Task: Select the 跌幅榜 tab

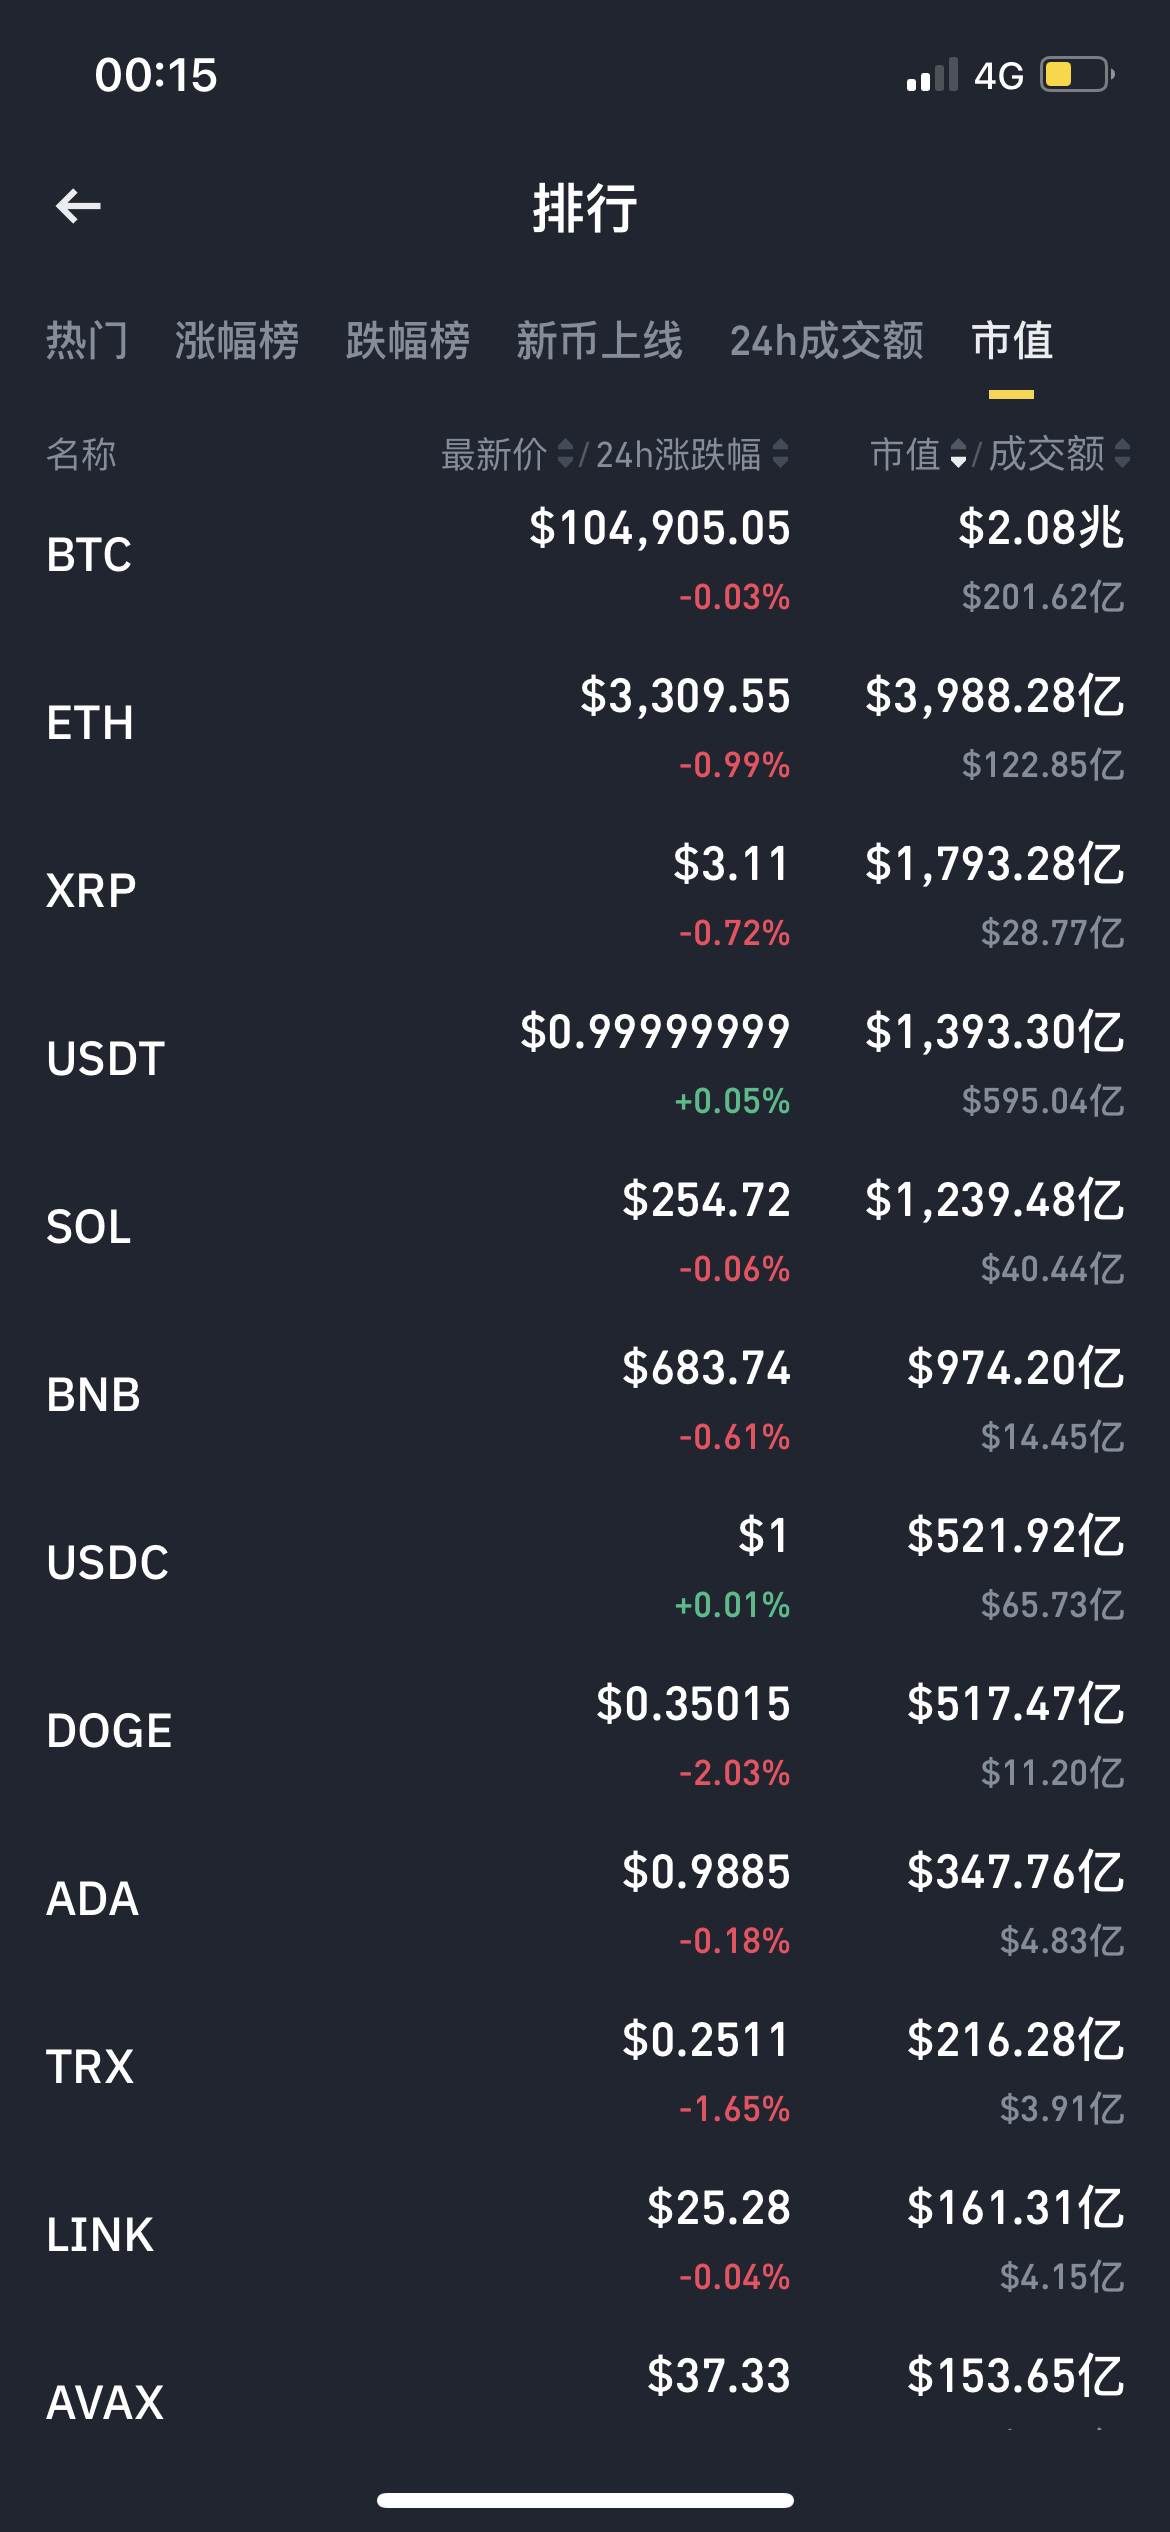Action: point(408,341)
